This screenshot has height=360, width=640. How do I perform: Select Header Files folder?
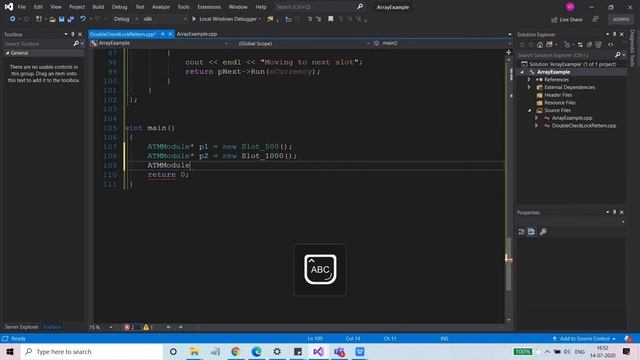point(558,95)
